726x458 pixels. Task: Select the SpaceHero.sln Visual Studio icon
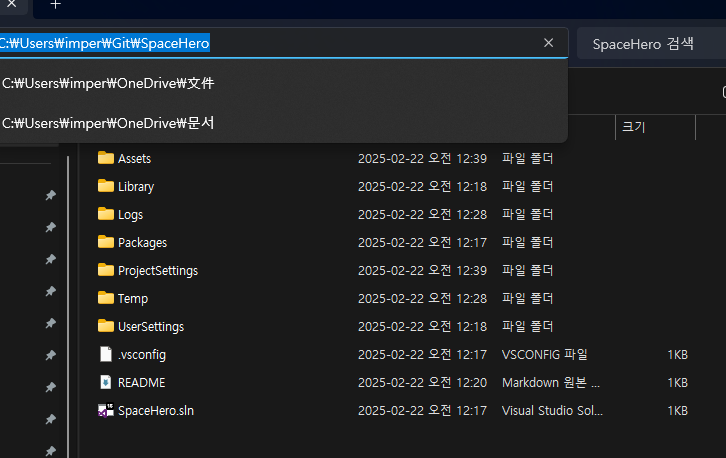click(x=106, y=410)
